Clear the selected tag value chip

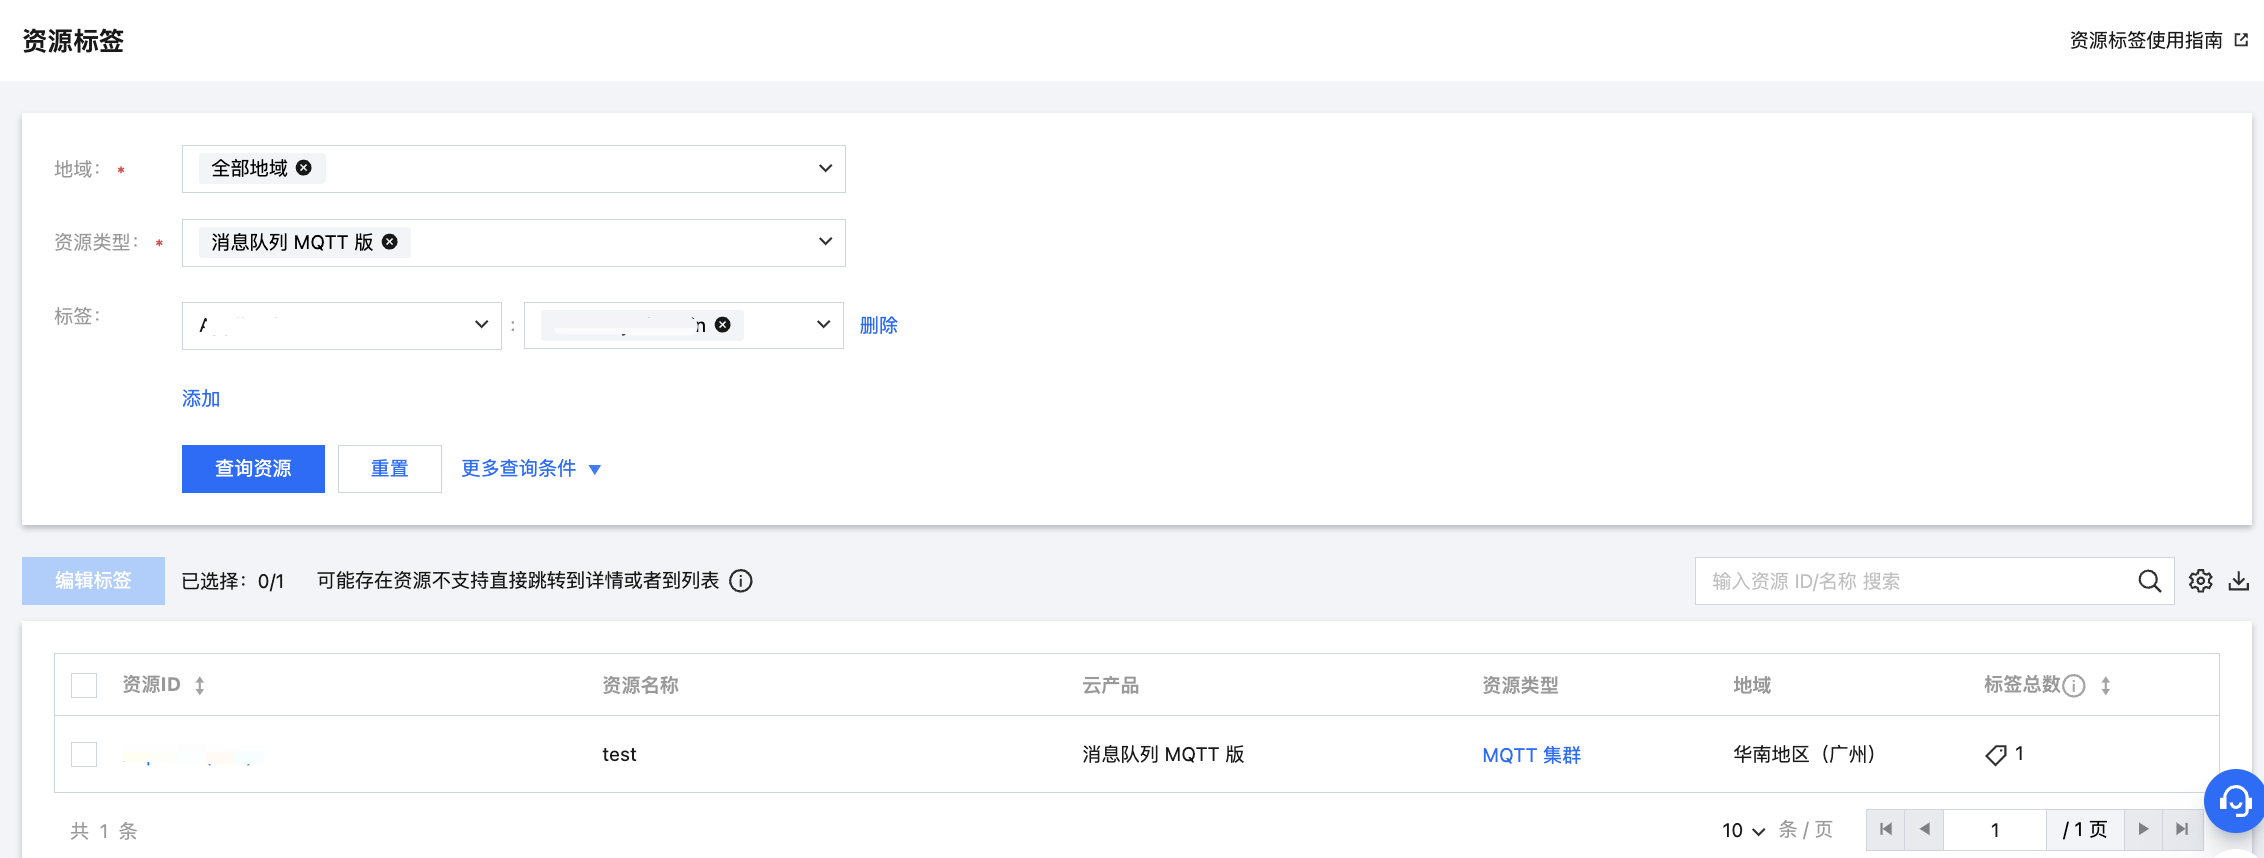pyautogui.click(x=723, y=325)
